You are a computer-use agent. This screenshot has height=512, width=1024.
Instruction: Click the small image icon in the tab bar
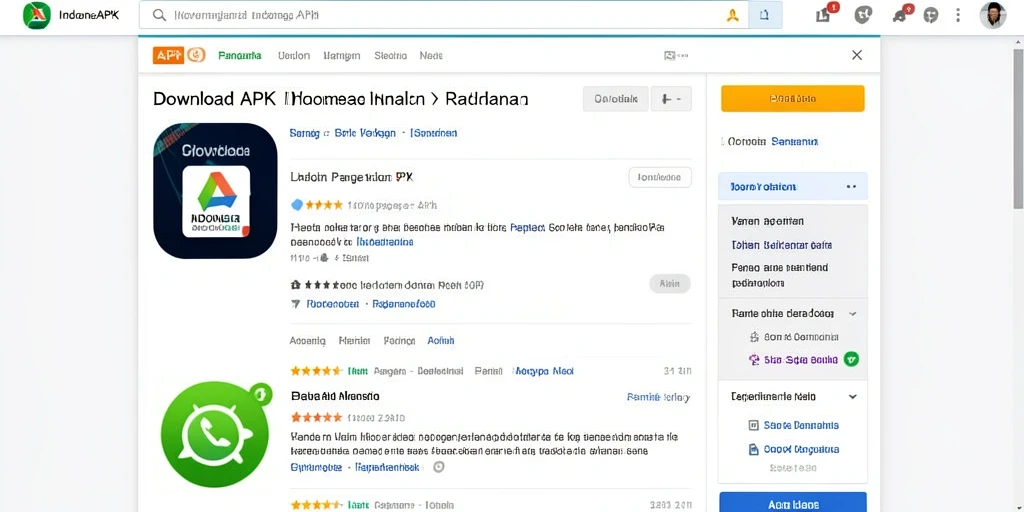[669, 56]
